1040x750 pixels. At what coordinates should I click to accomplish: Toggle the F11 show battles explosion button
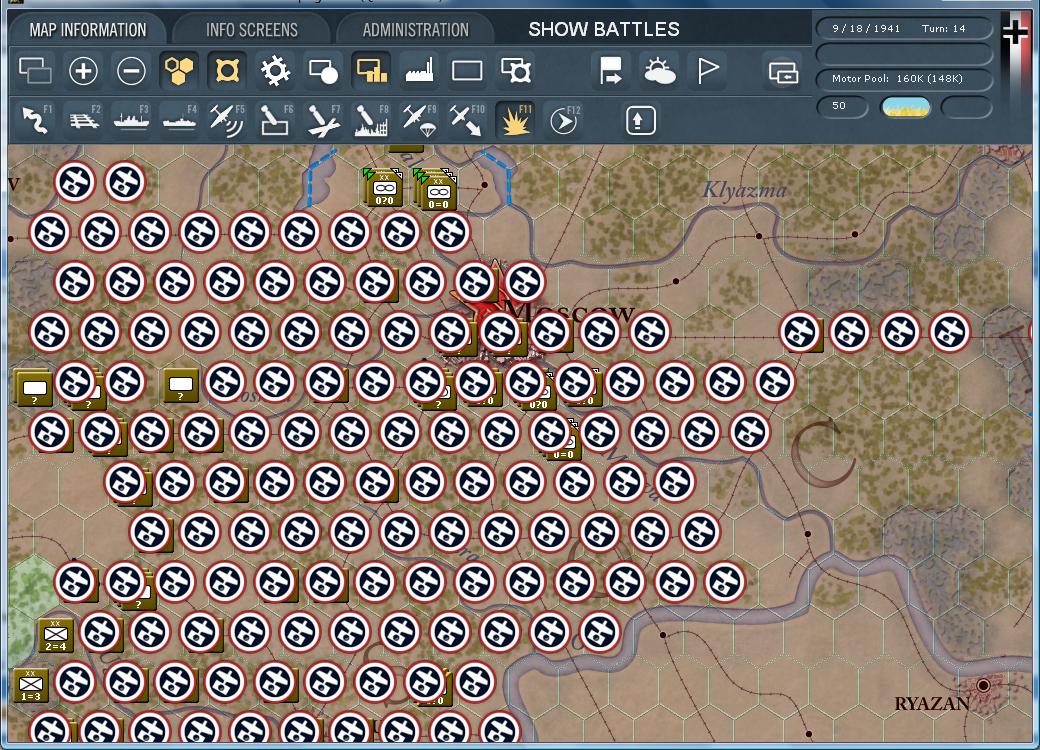(516, 119)
